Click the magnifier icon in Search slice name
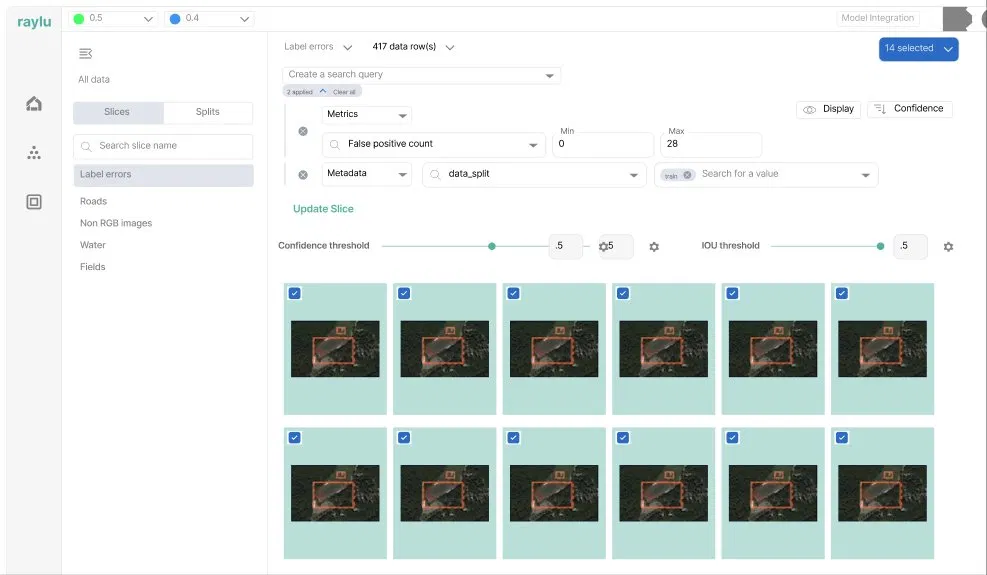 [86, 146]
